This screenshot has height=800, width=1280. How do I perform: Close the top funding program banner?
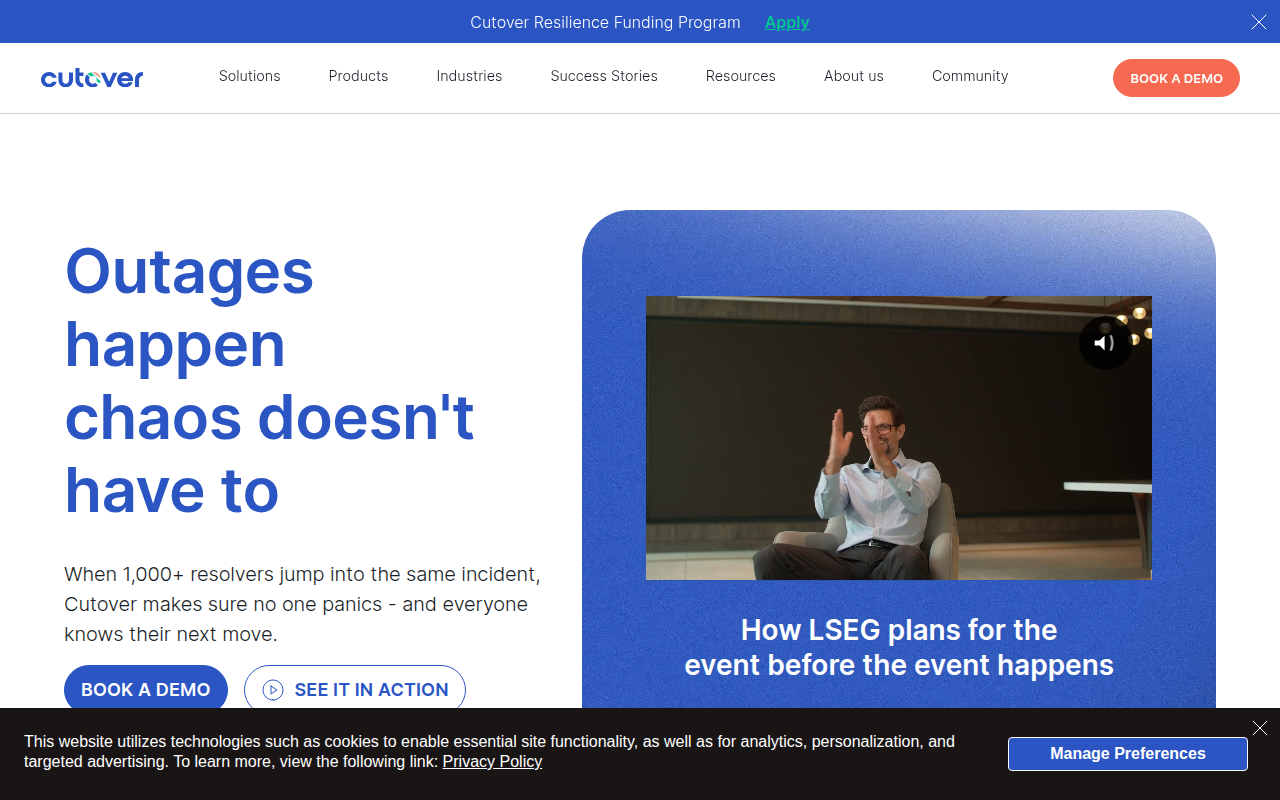tap(1259, 22)
